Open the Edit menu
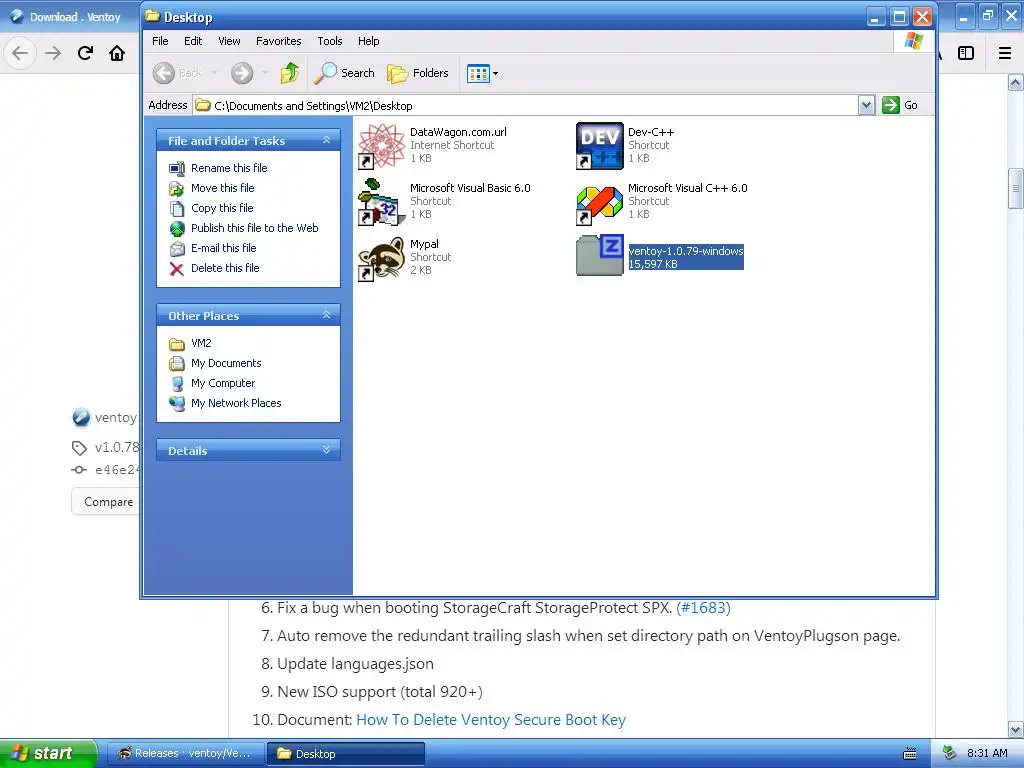The height and width of the screenshot is (768, 1024). 193,41
